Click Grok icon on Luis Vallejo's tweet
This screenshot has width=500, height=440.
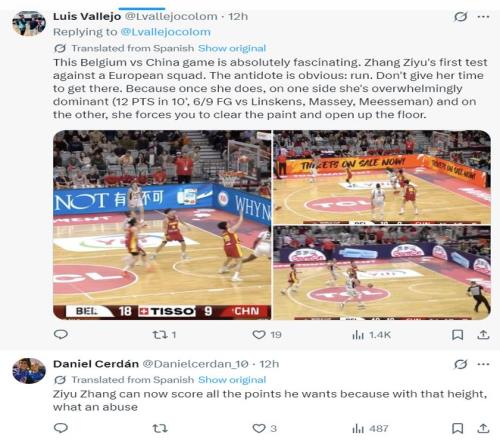click(461, 16)
